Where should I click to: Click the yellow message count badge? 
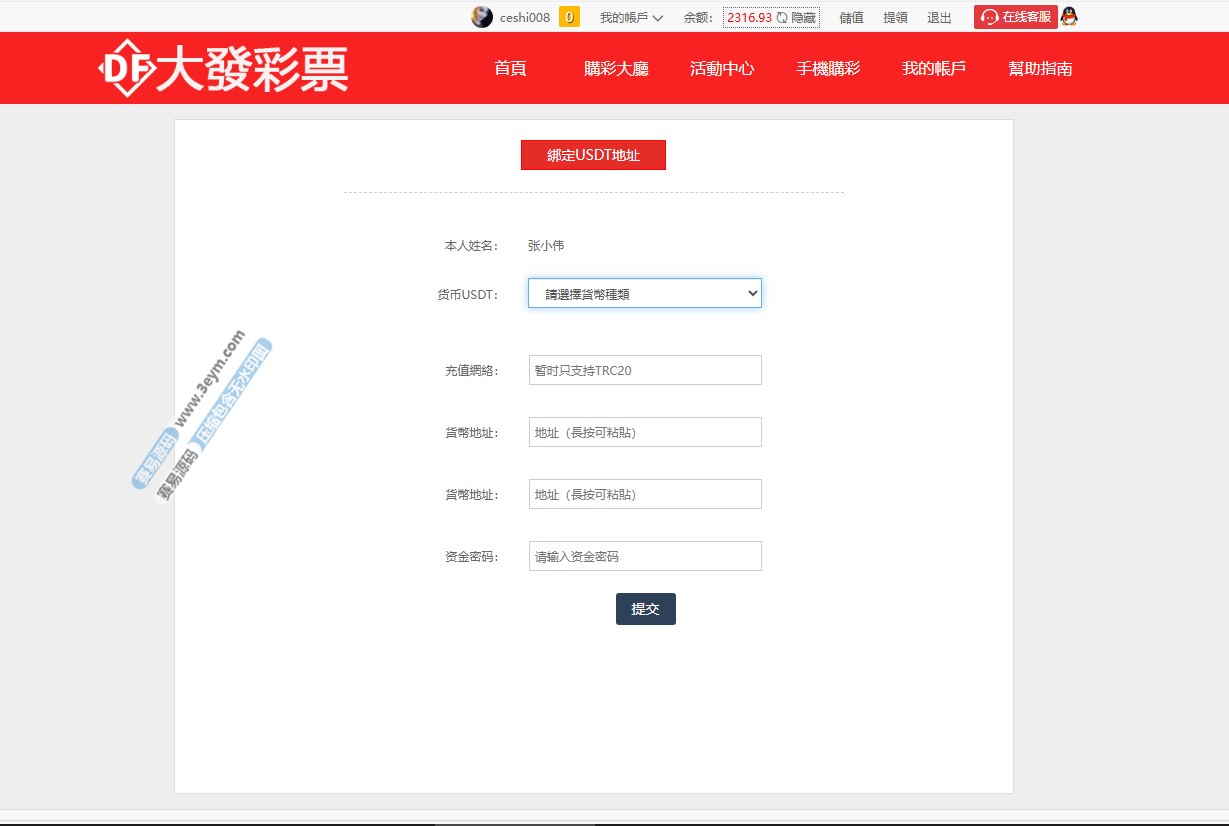[569, 17]
